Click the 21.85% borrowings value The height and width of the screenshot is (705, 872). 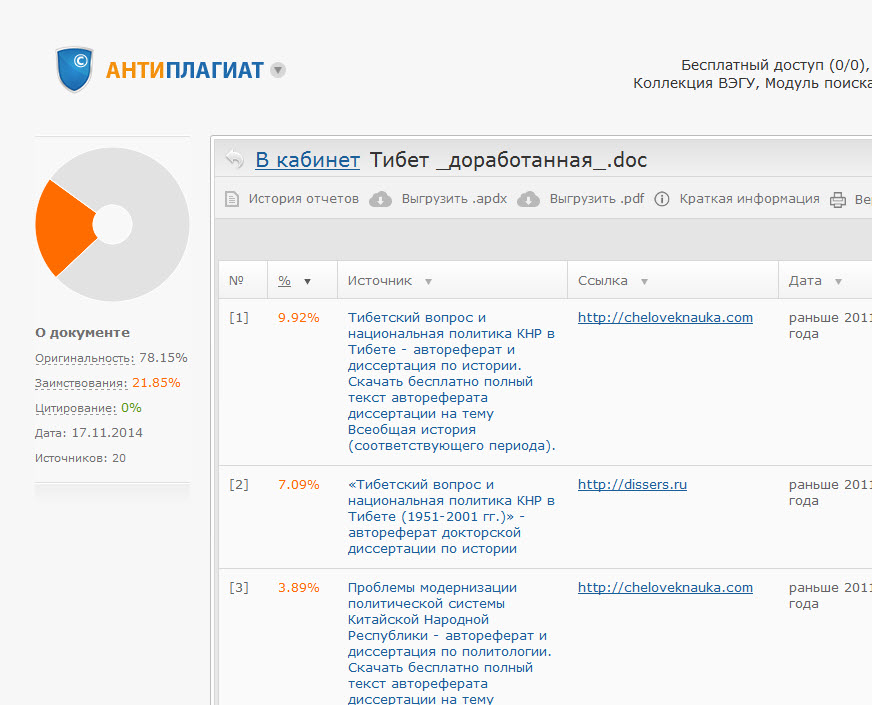click(156, 383)
